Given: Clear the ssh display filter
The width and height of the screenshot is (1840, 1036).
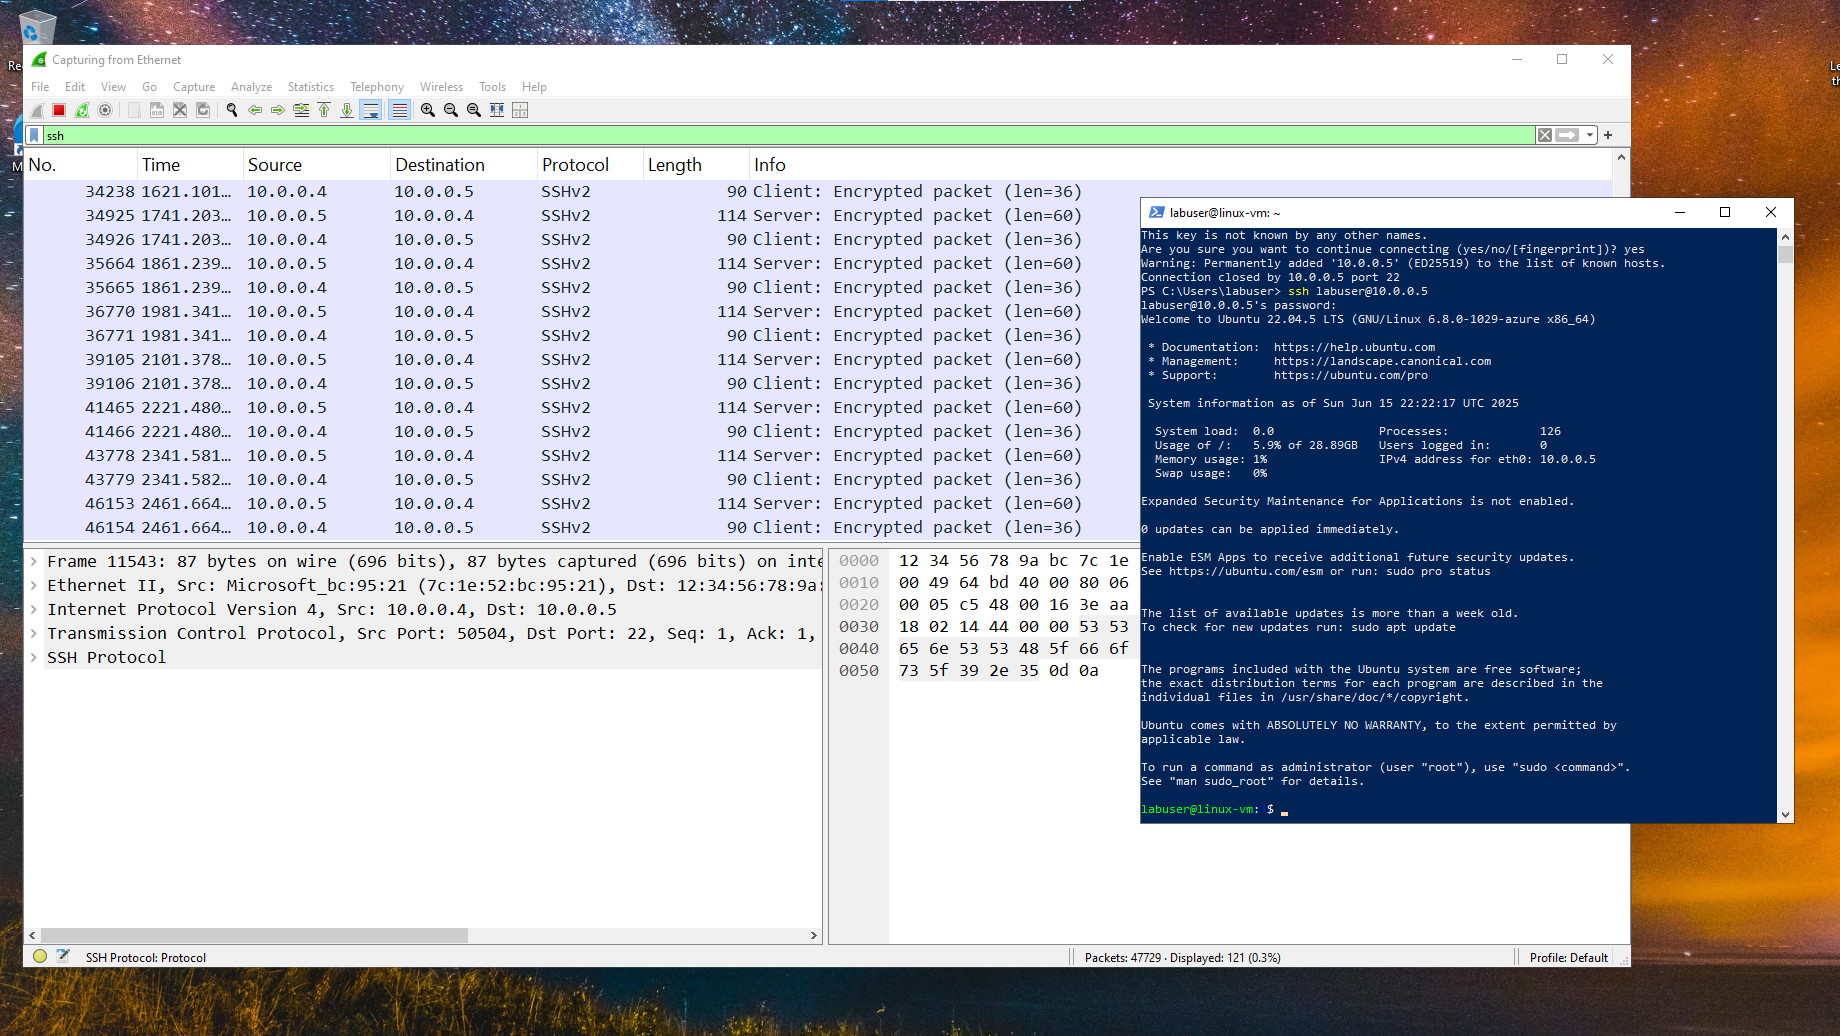Looking at the screenshot, I should click(x=1545, y=135).
